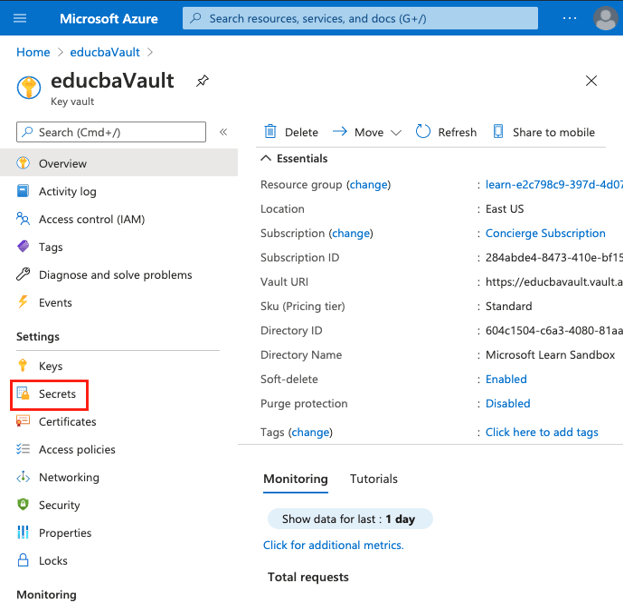
Task: Click change link next to Subscription
Action: 351,233
